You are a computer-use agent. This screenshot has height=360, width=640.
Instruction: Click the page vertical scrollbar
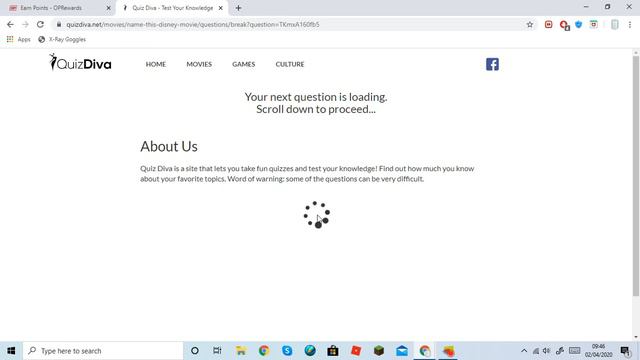point(636,176)
